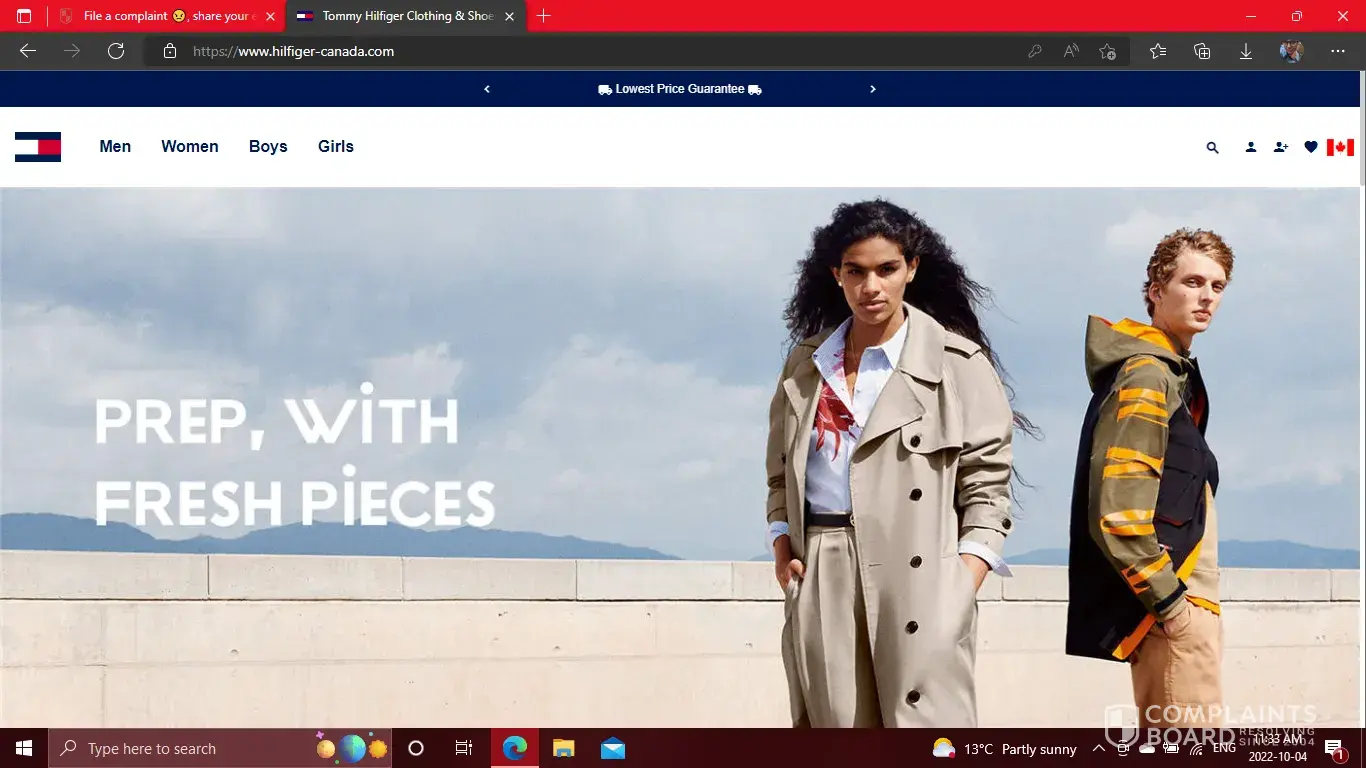Open the weather widget showing Partly sunny
This screenshot has height=768, width=1366.
tap(1004, 748)
